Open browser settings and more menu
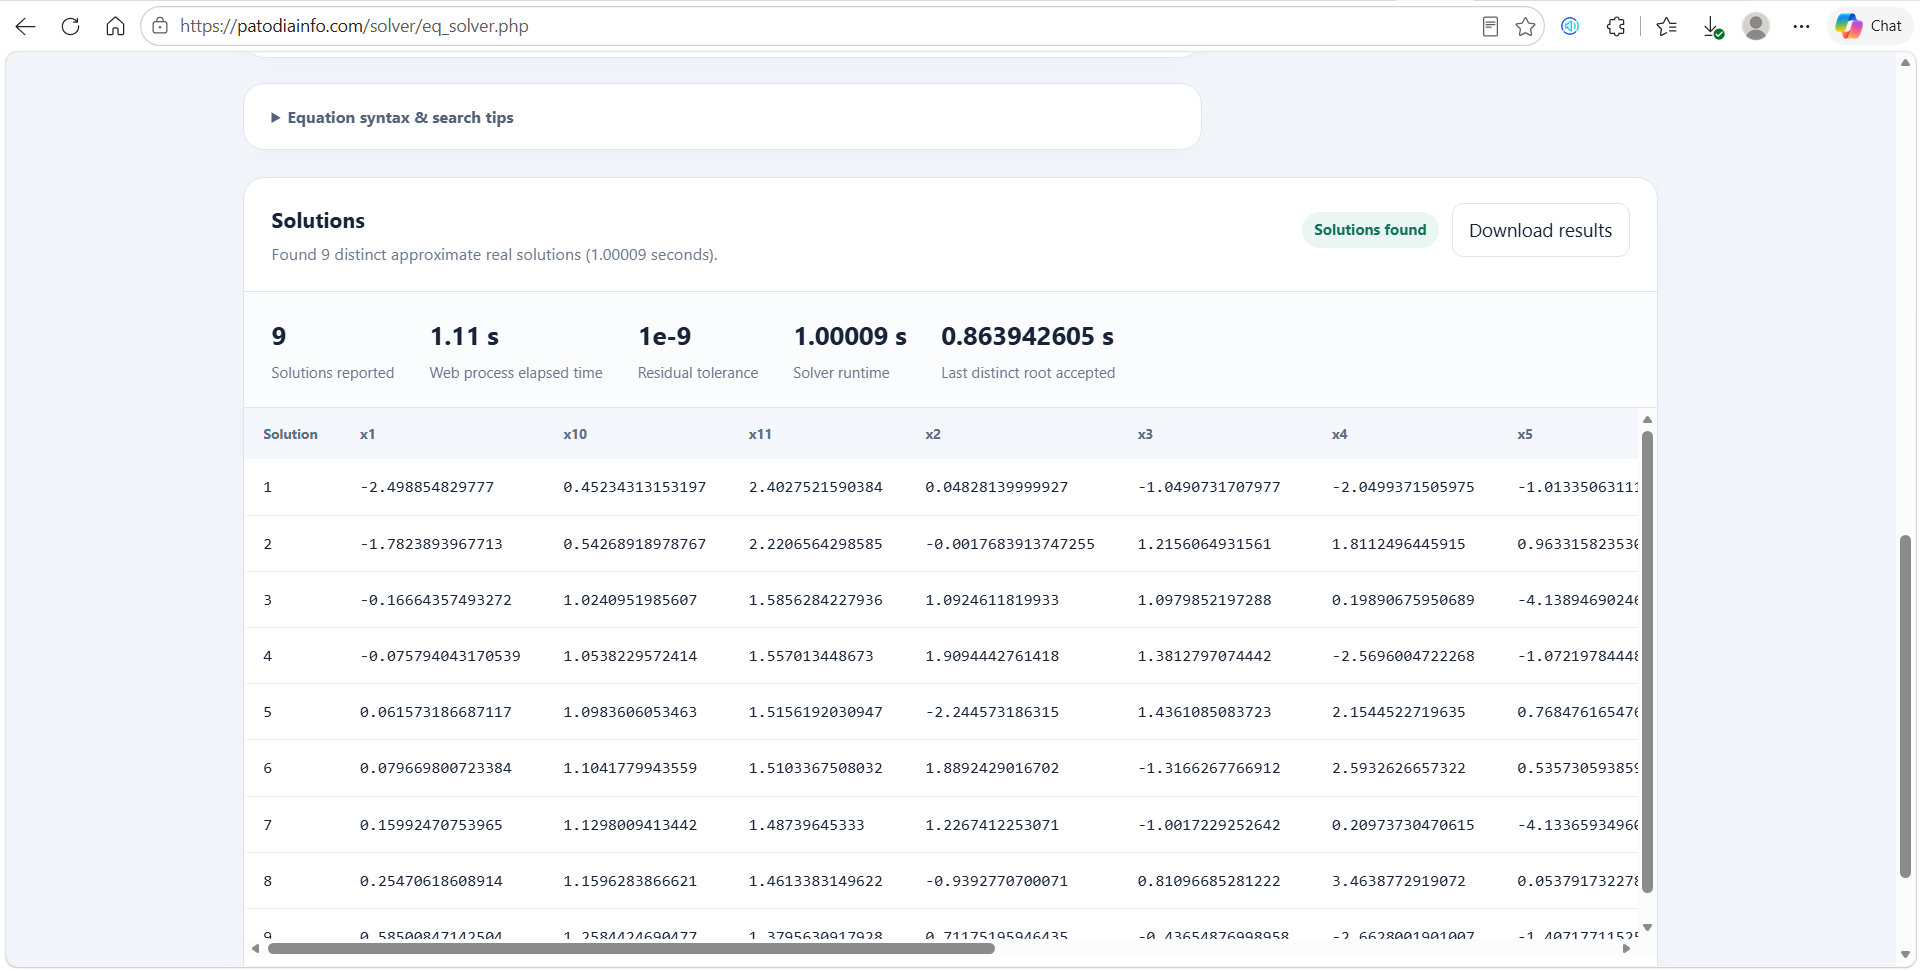 tap(1801, 26)
